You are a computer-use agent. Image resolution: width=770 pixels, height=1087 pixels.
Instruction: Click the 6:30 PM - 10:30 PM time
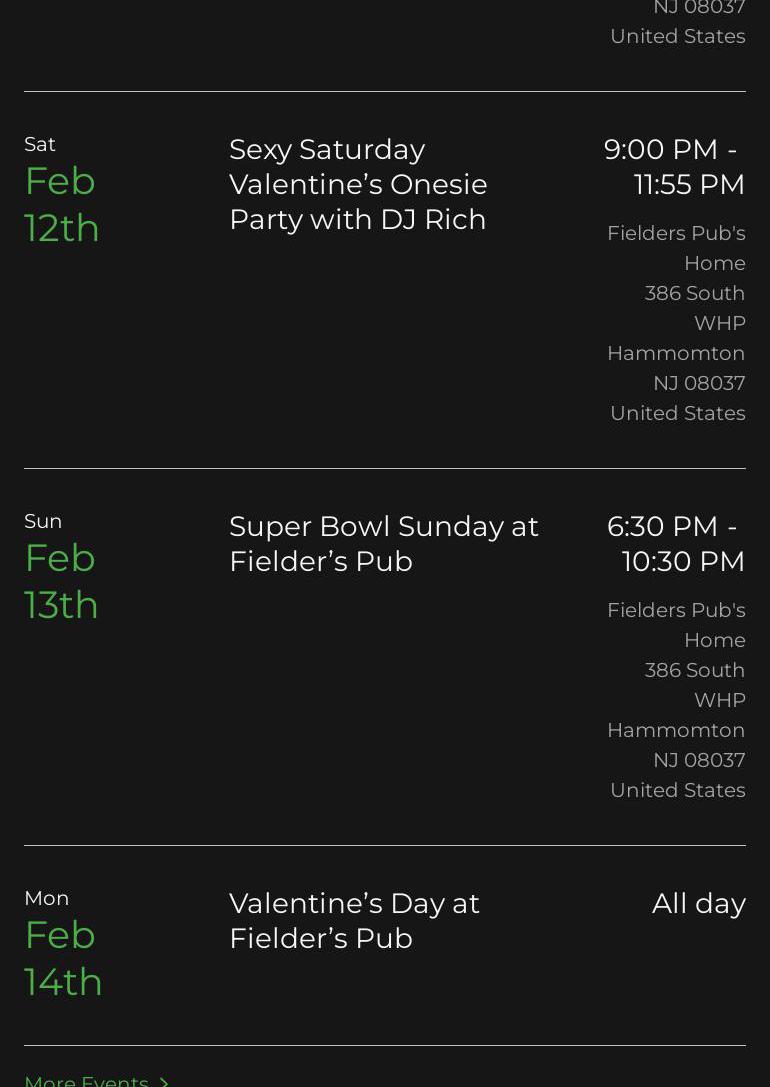(676, 543)
